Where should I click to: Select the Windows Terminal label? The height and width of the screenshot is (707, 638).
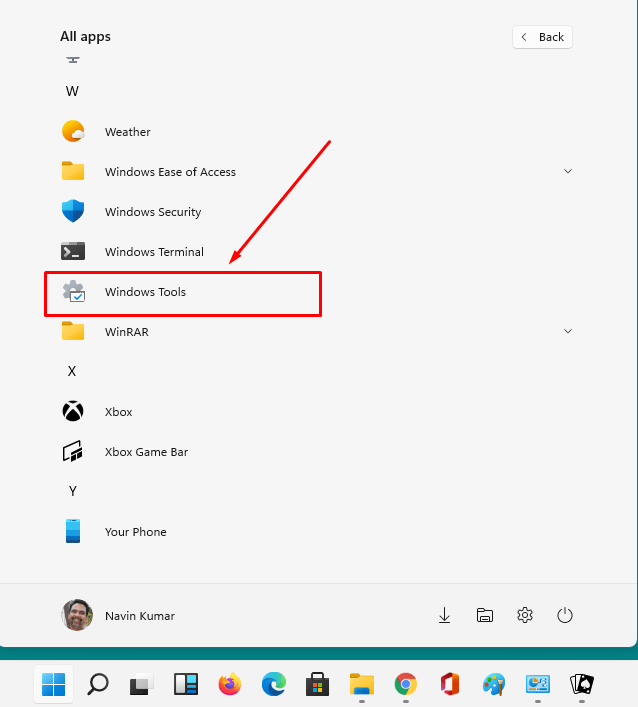click(154, 252)
